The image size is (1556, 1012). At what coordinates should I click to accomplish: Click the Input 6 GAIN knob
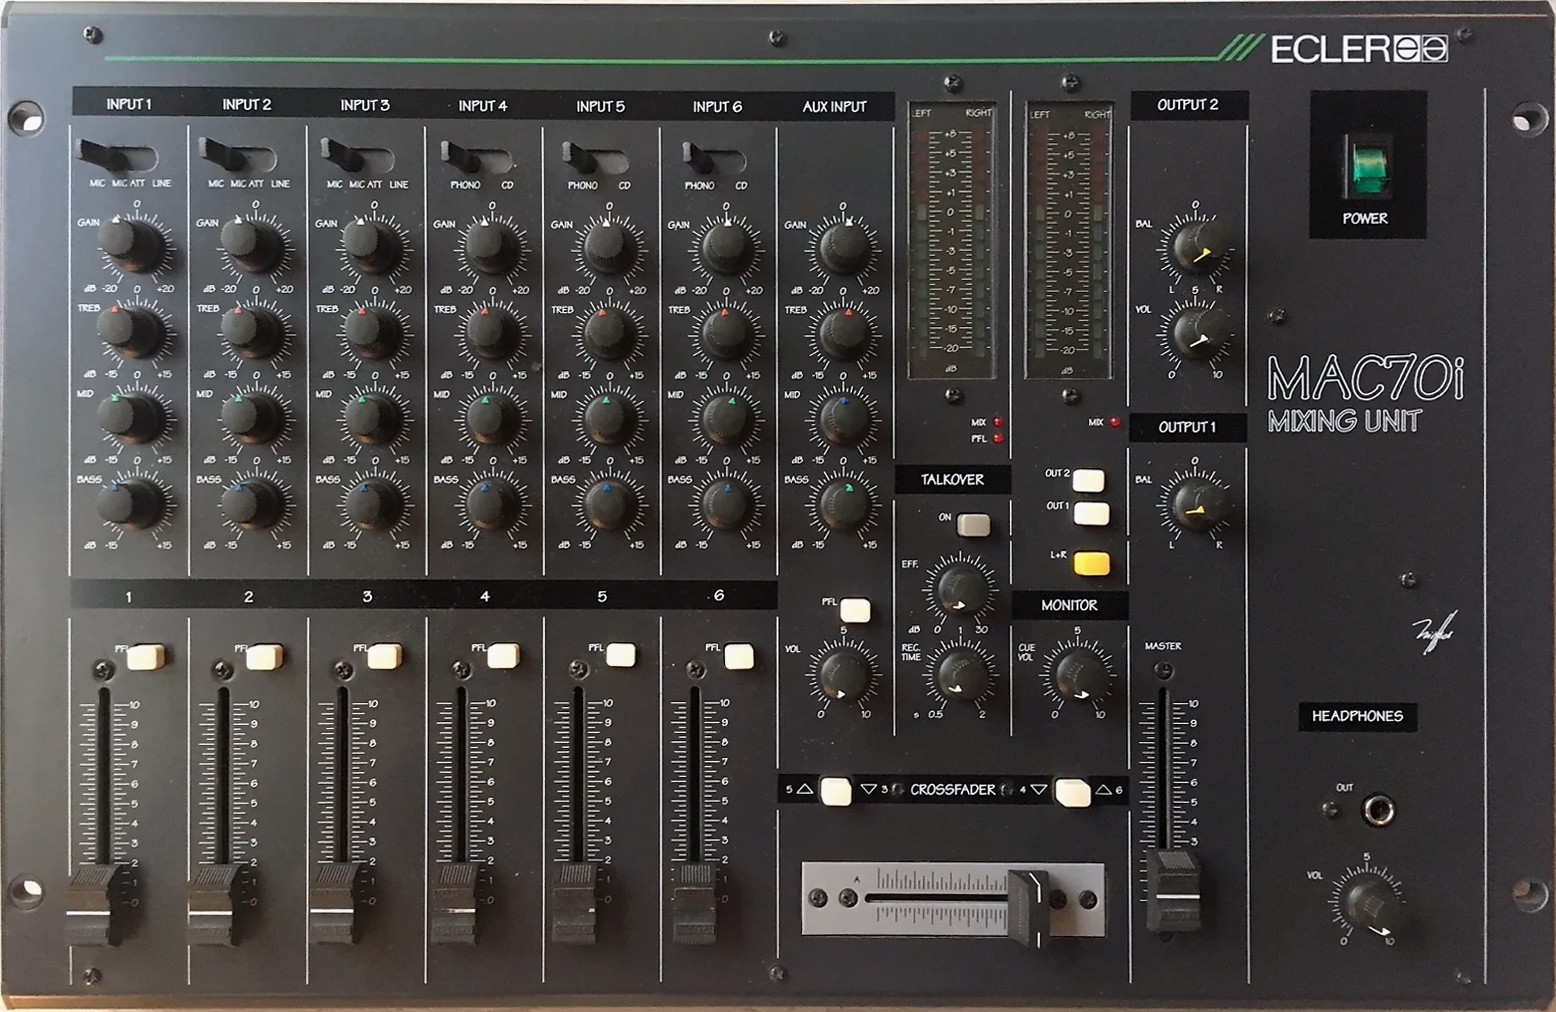(726, 247)
